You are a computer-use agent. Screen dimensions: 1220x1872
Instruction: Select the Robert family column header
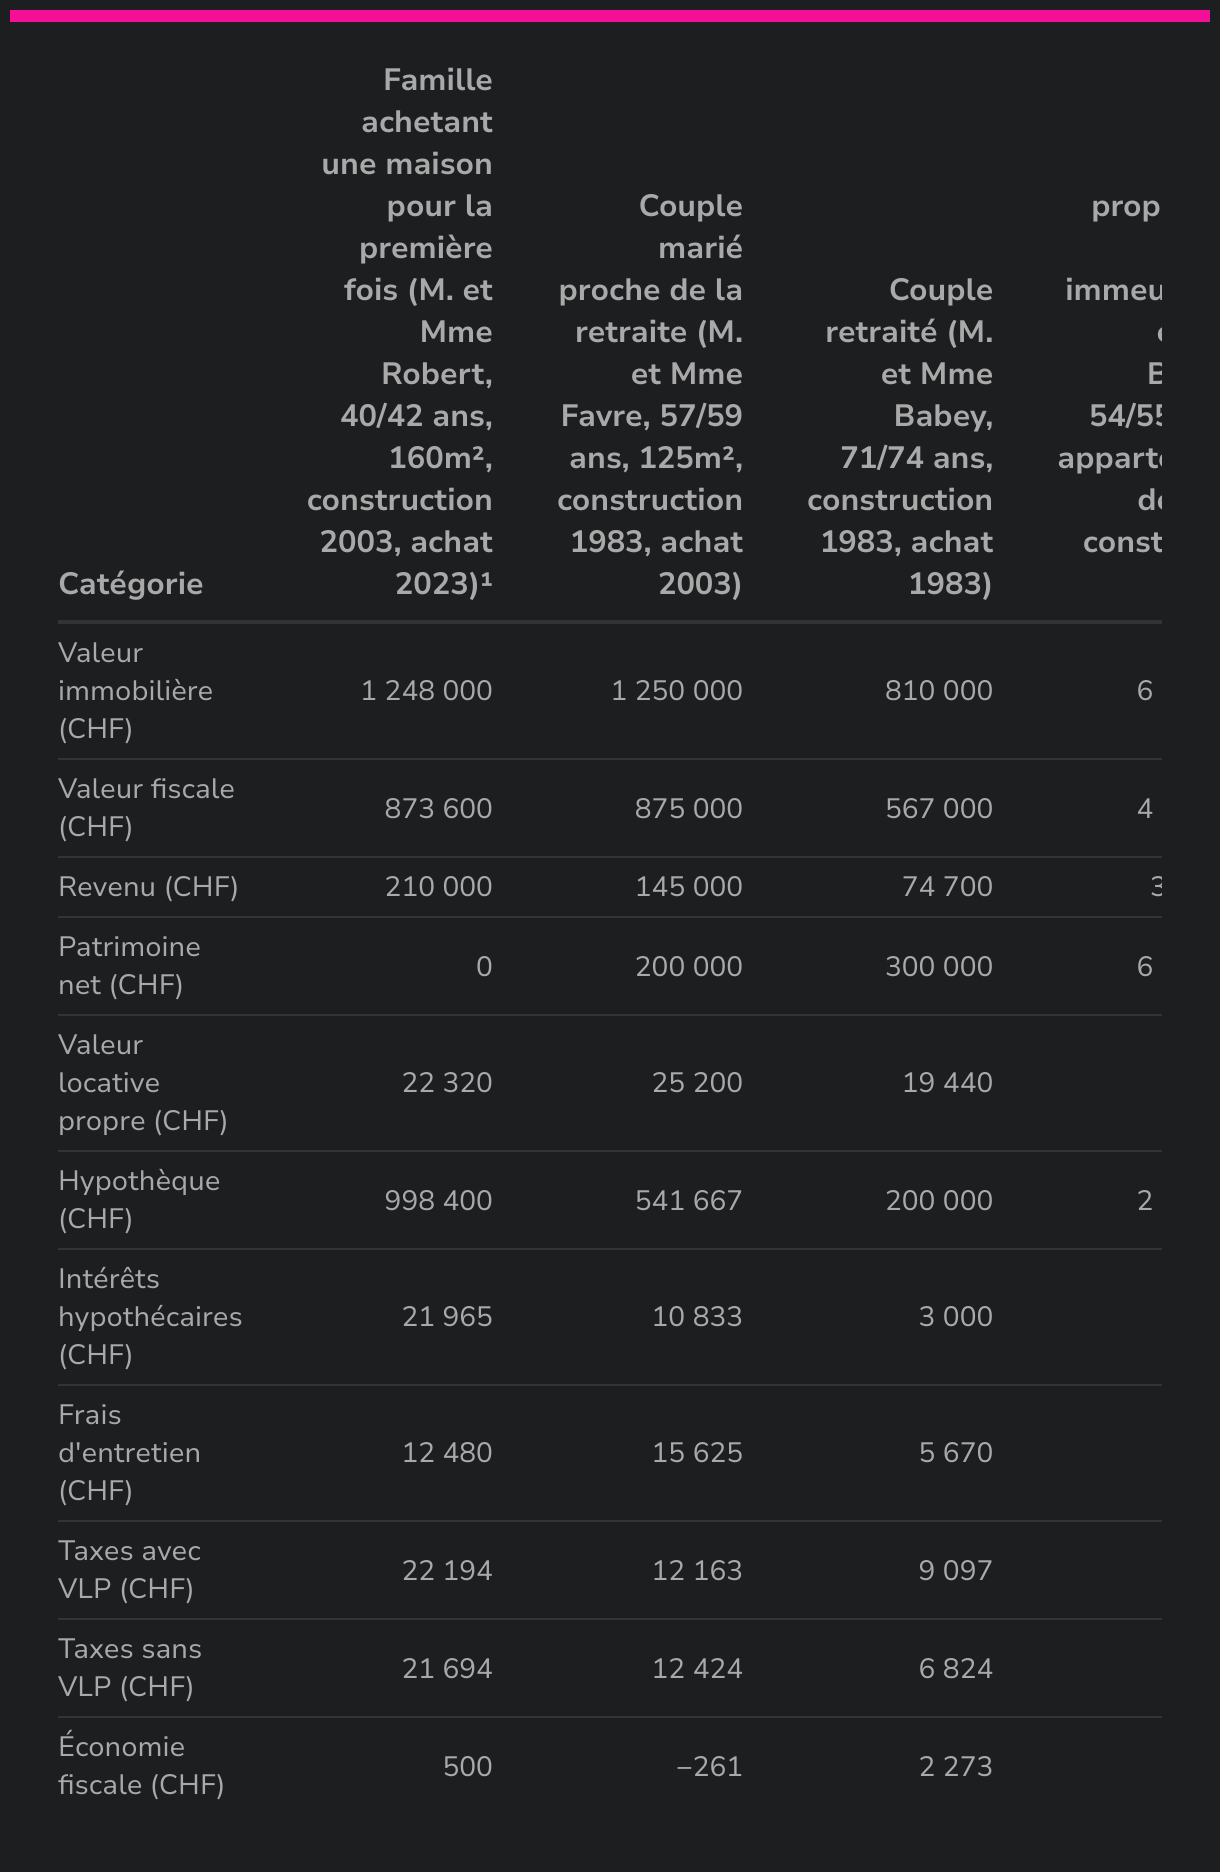[x=405, y=332]
